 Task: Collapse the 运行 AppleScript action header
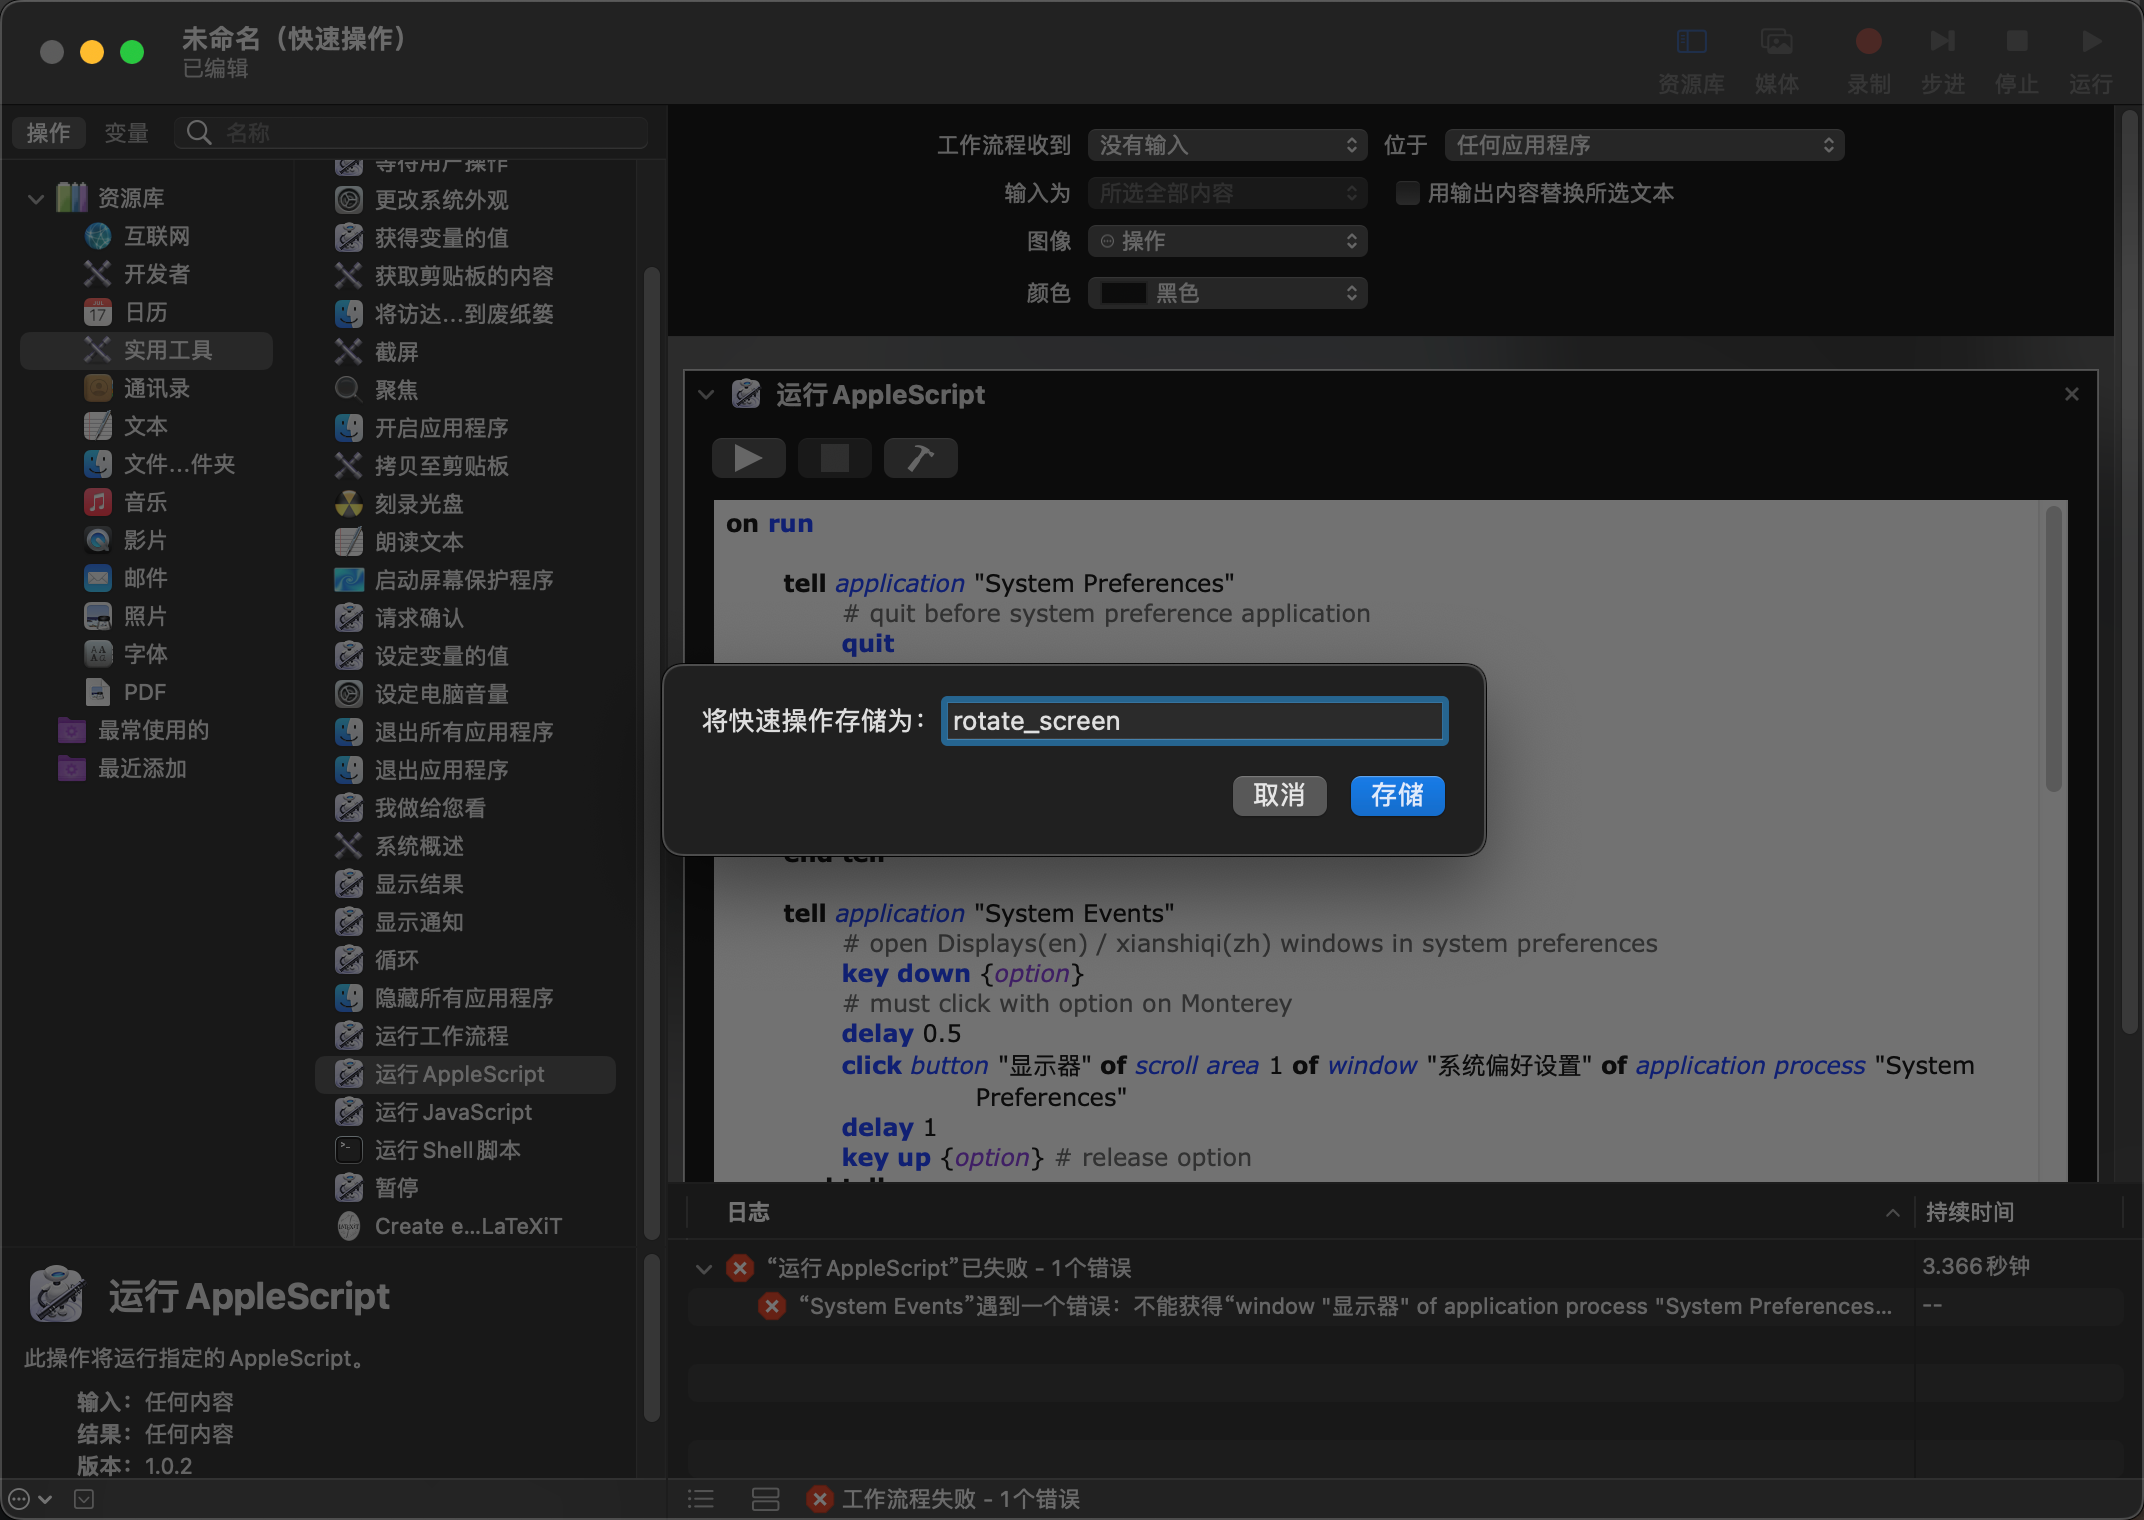point(706,394)
